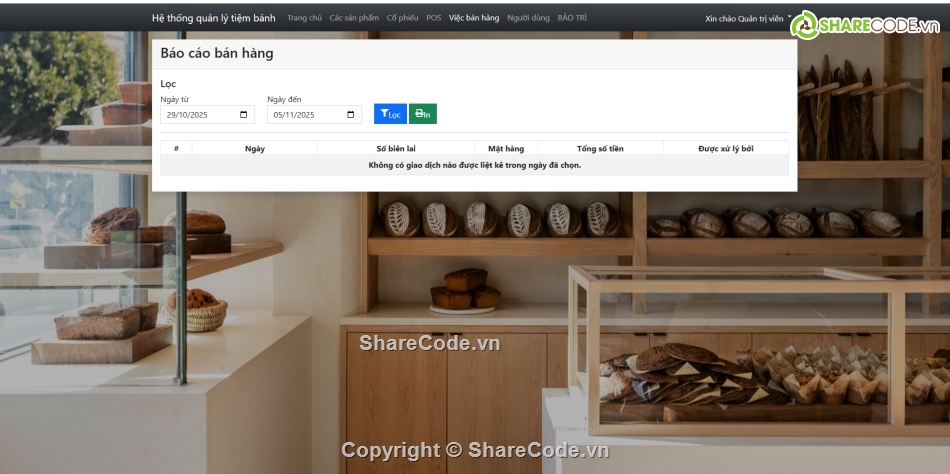The height and width of the screenshot is (474, 950).
Task: Click the ShareCode.vn logo
Action: pos(866,24)
